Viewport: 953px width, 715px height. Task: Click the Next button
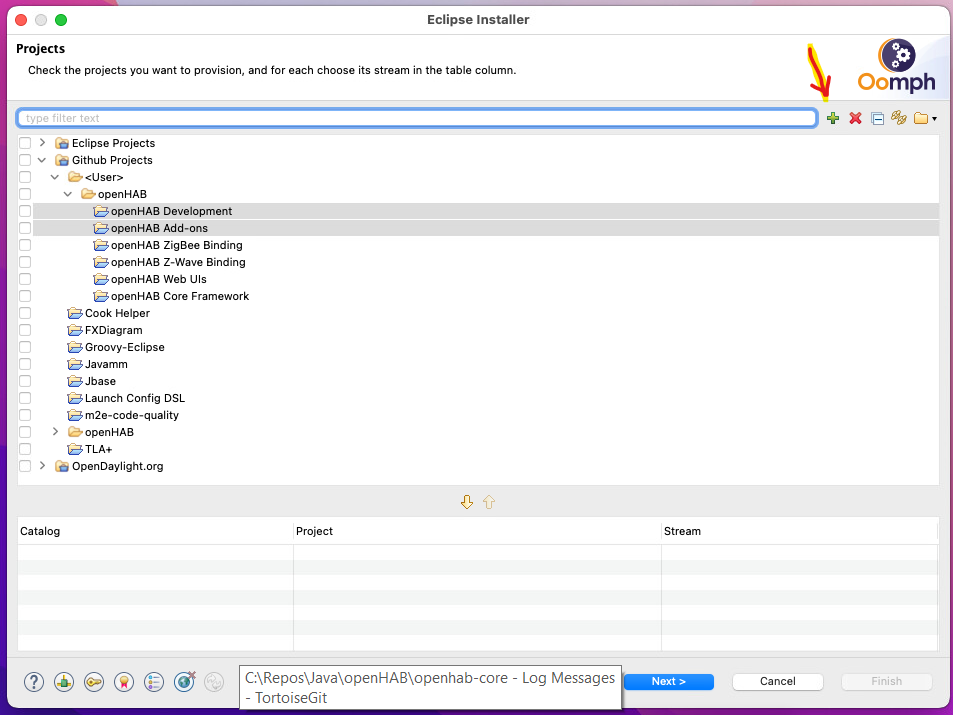668,682
